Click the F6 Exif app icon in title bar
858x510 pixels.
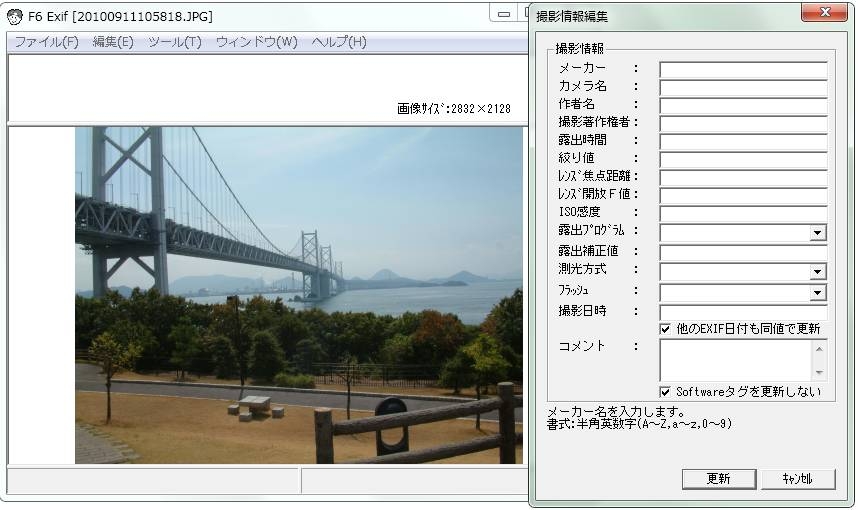15,17
